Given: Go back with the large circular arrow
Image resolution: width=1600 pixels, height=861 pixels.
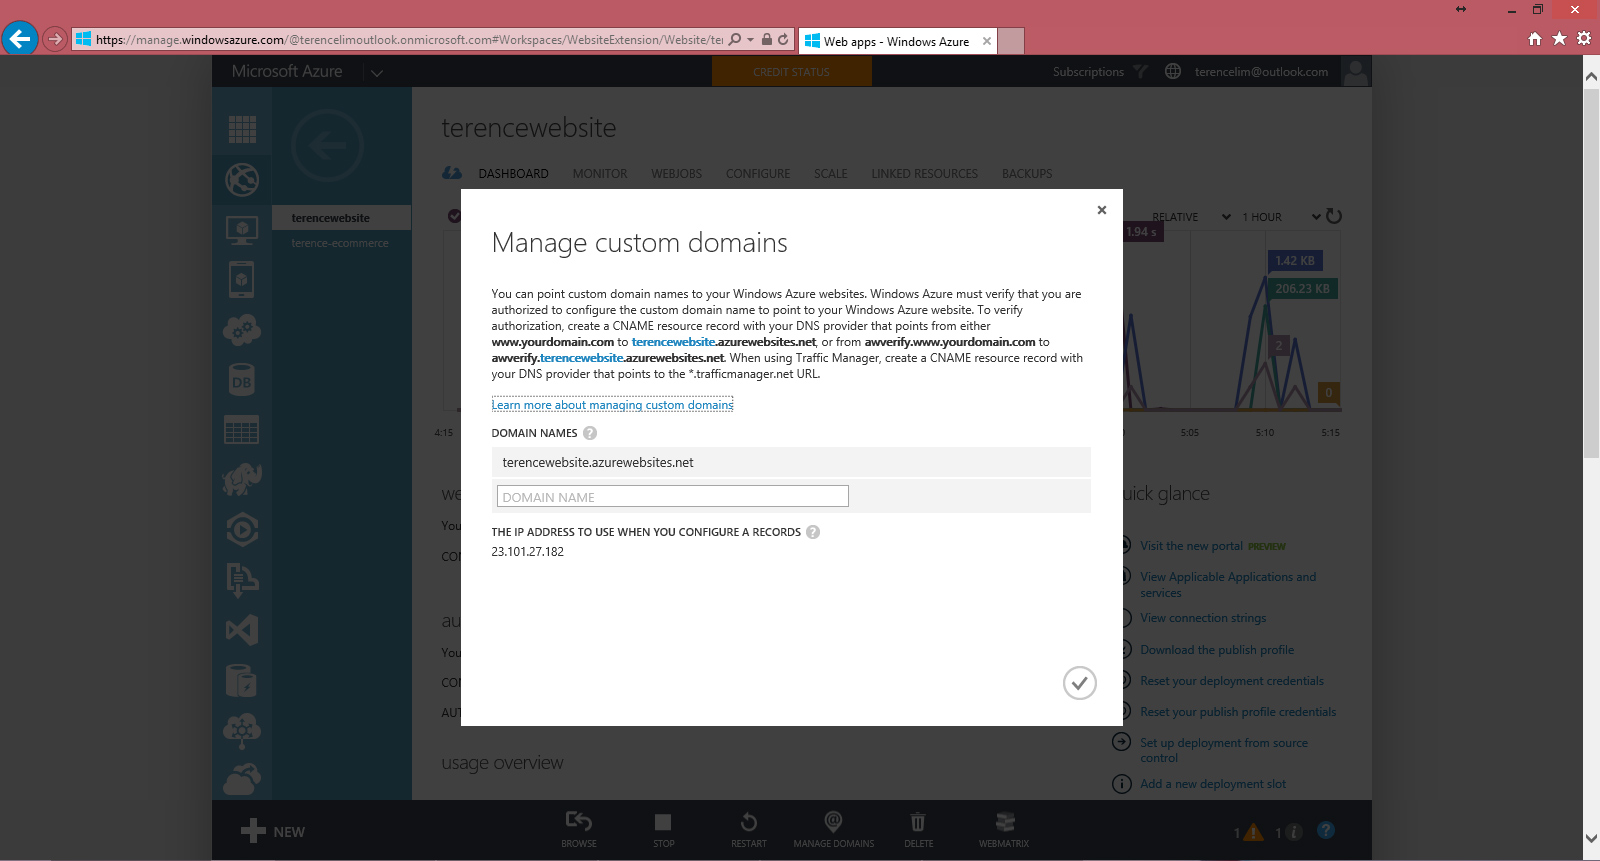Looking at the screenshot, I should [x=327, y=146].
